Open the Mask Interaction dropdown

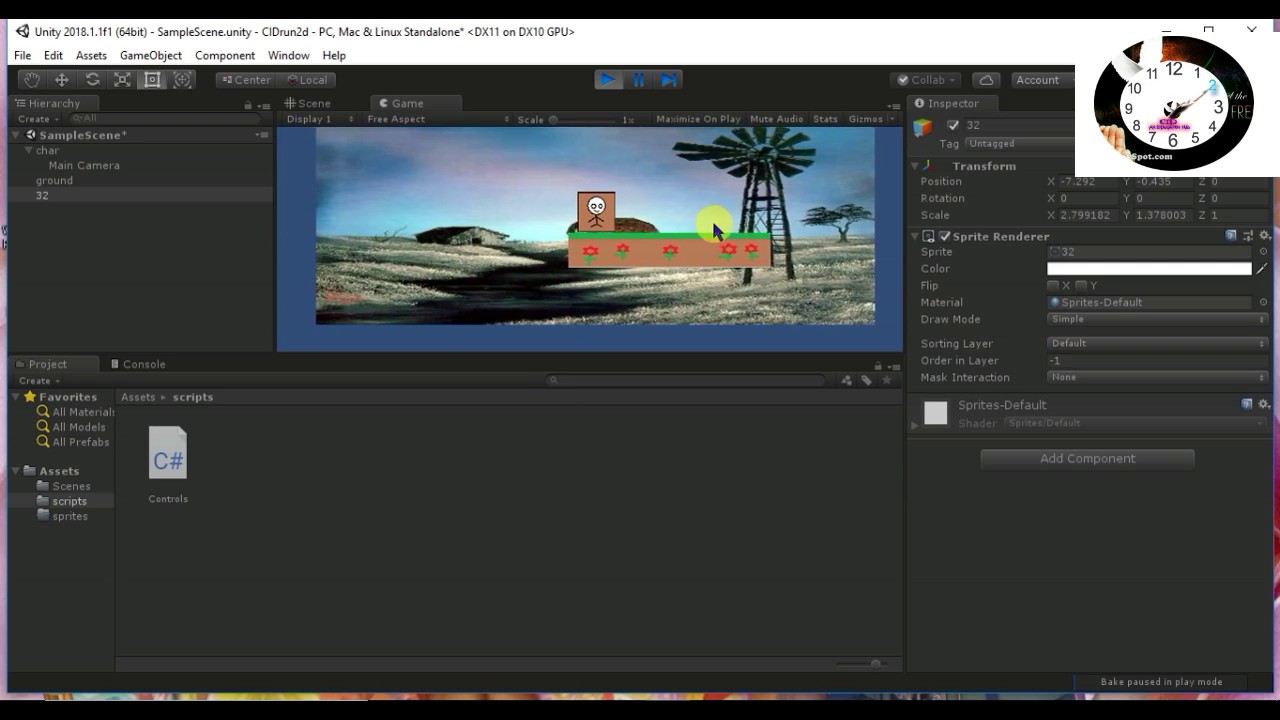pyautogui.click(x=1157, y=377)
